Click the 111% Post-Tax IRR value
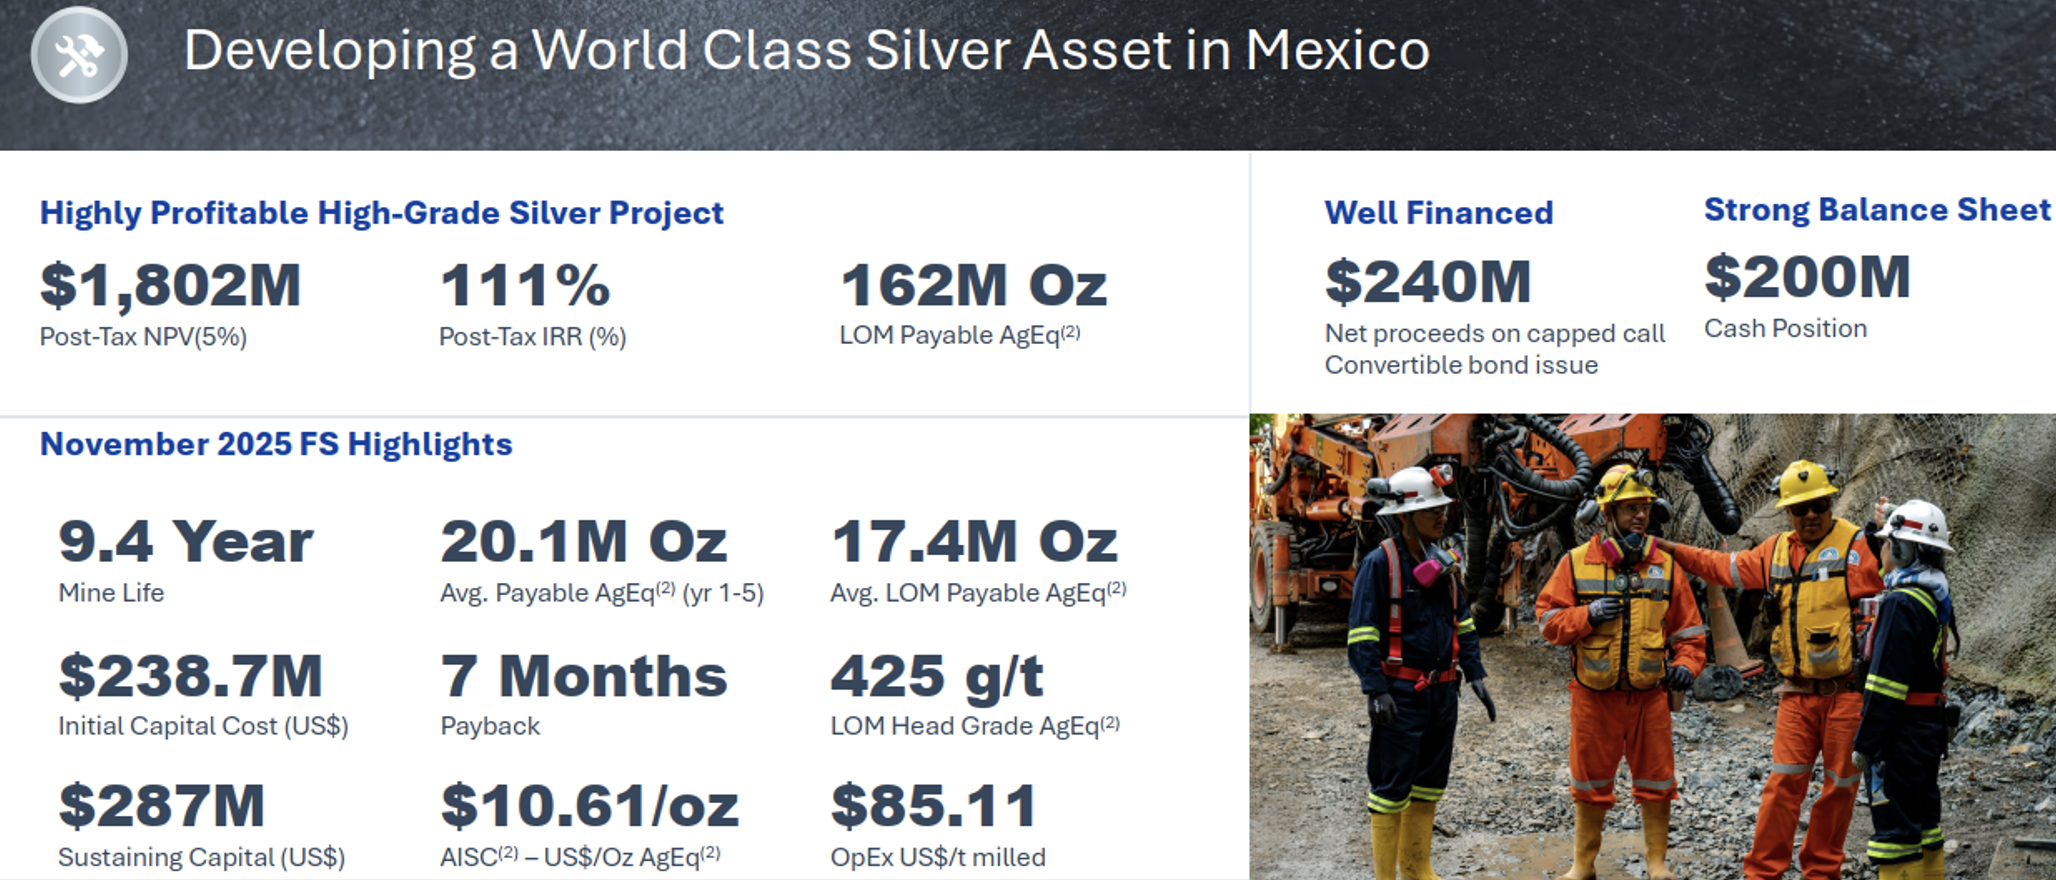The width and height of the screenshot is (2056, 880). point(525,285)
